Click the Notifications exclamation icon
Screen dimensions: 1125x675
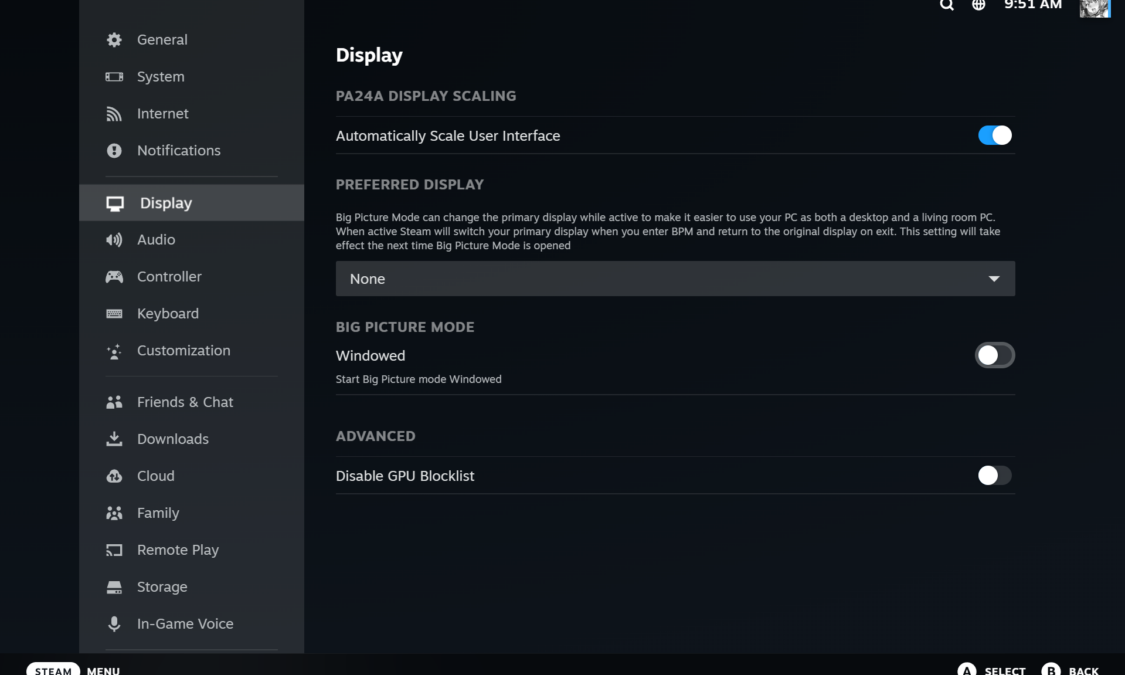[x=114, y=151]
